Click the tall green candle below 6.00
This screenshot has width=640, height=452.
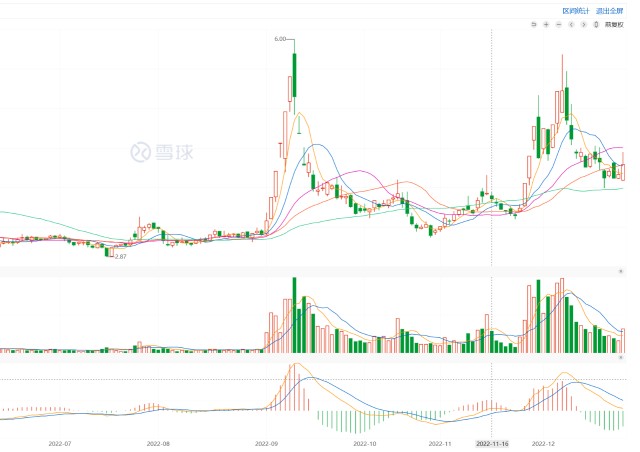294,75
